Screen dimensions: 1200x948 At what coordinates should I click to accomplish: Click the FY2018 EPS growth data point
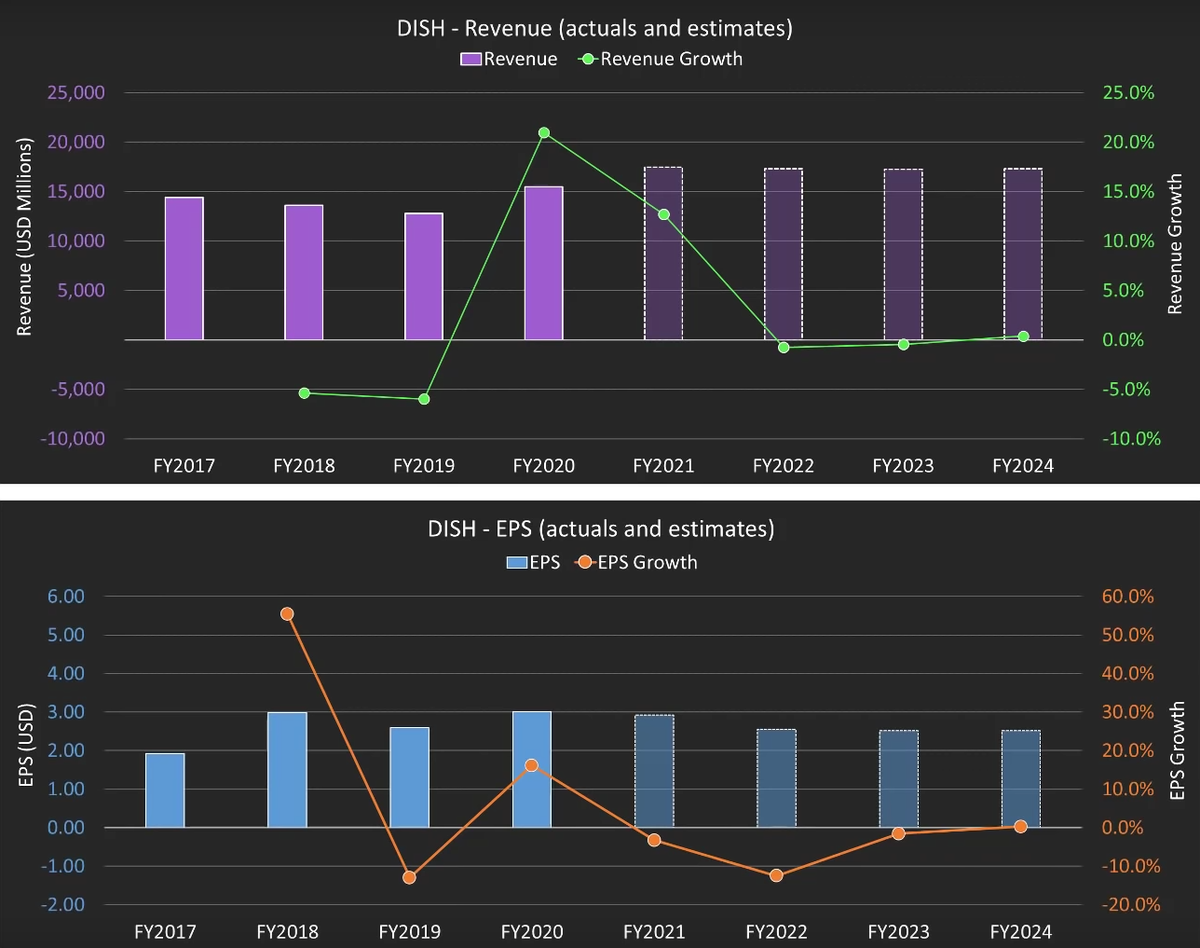287,614
